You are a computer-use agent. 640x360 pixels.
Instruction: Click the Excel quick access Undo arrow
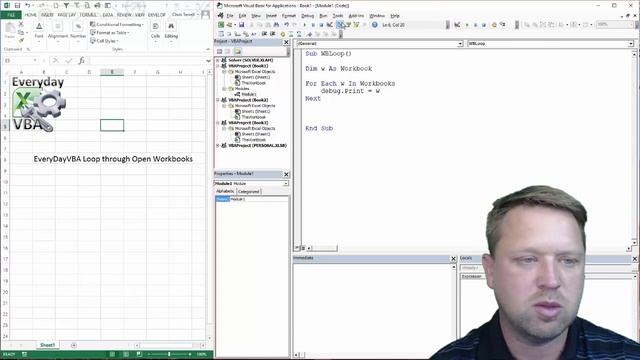pyautogui.click(x=27, y=5)
